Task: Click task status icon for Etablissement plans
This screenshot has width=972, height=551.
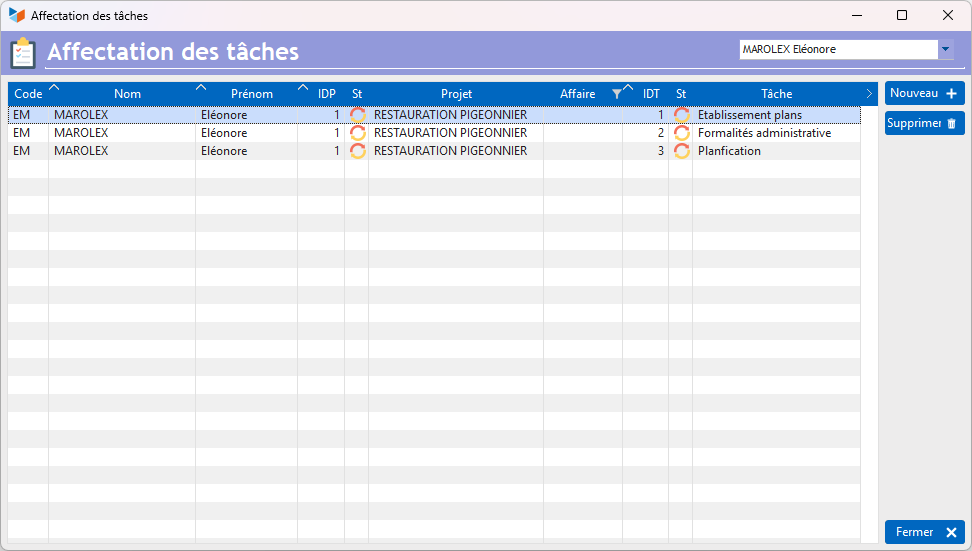Action: pyautogui.click(x=681, y=115)
